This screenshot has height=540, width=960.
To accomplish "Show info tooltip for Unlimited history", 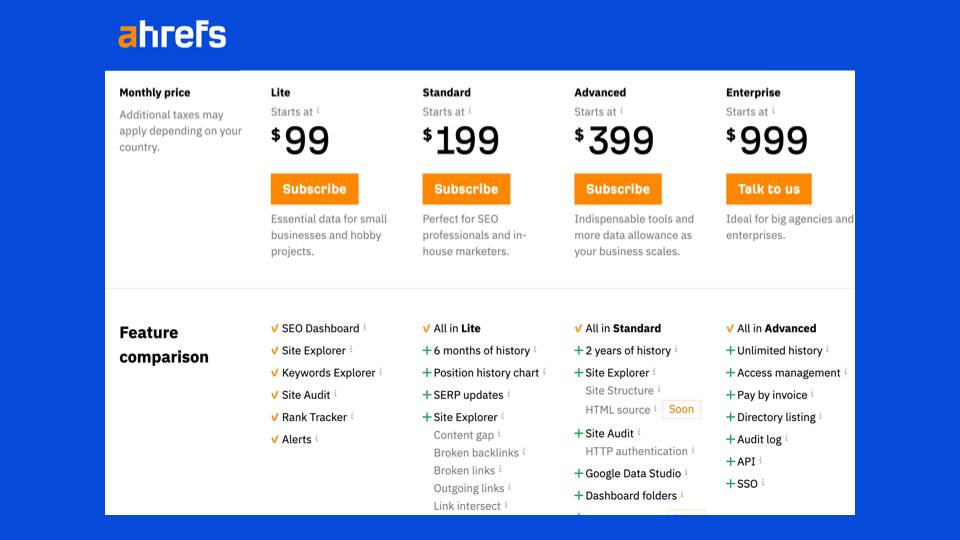I will click(x=828, y=349).
